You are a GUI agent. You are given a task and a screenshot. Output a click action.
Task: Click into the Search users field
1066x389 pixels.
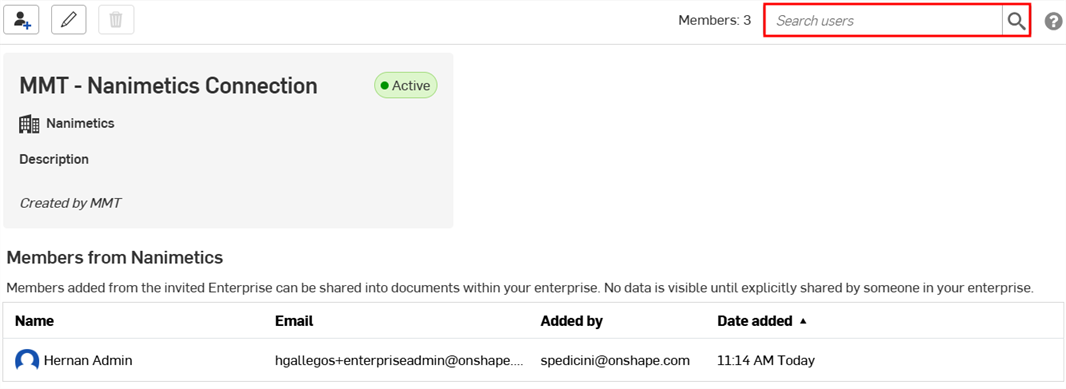(x=884, y=20)
